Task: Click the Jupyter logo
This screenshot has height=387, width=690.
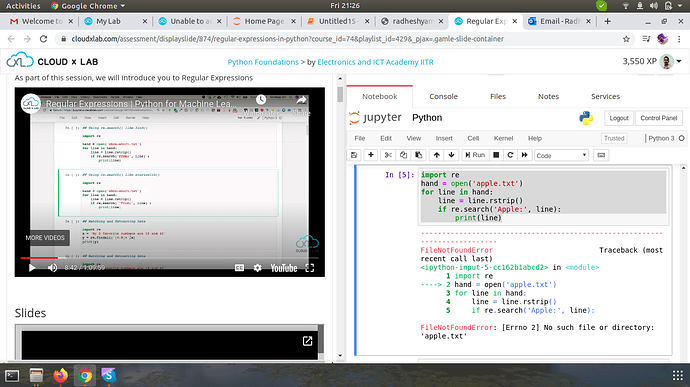Action: pos(375,118)
